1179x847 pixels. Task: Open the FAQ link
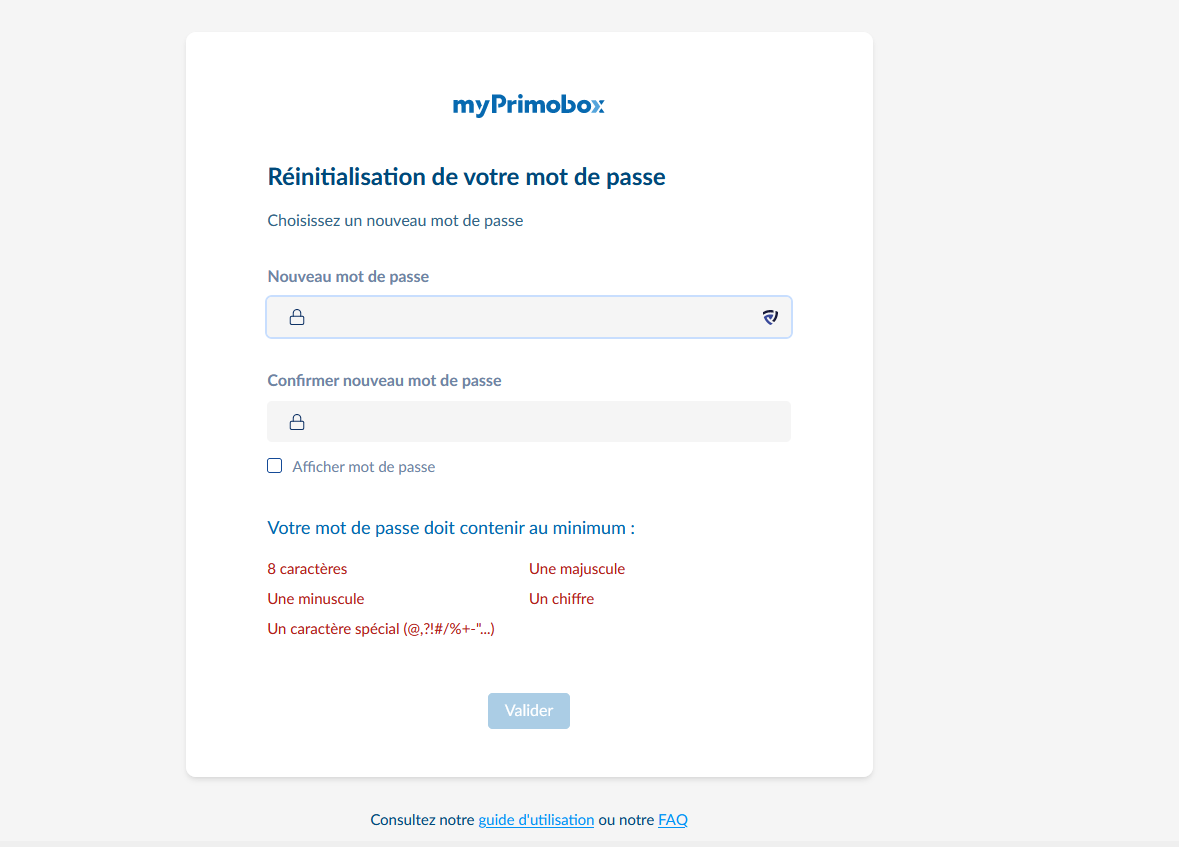[673, 820]
